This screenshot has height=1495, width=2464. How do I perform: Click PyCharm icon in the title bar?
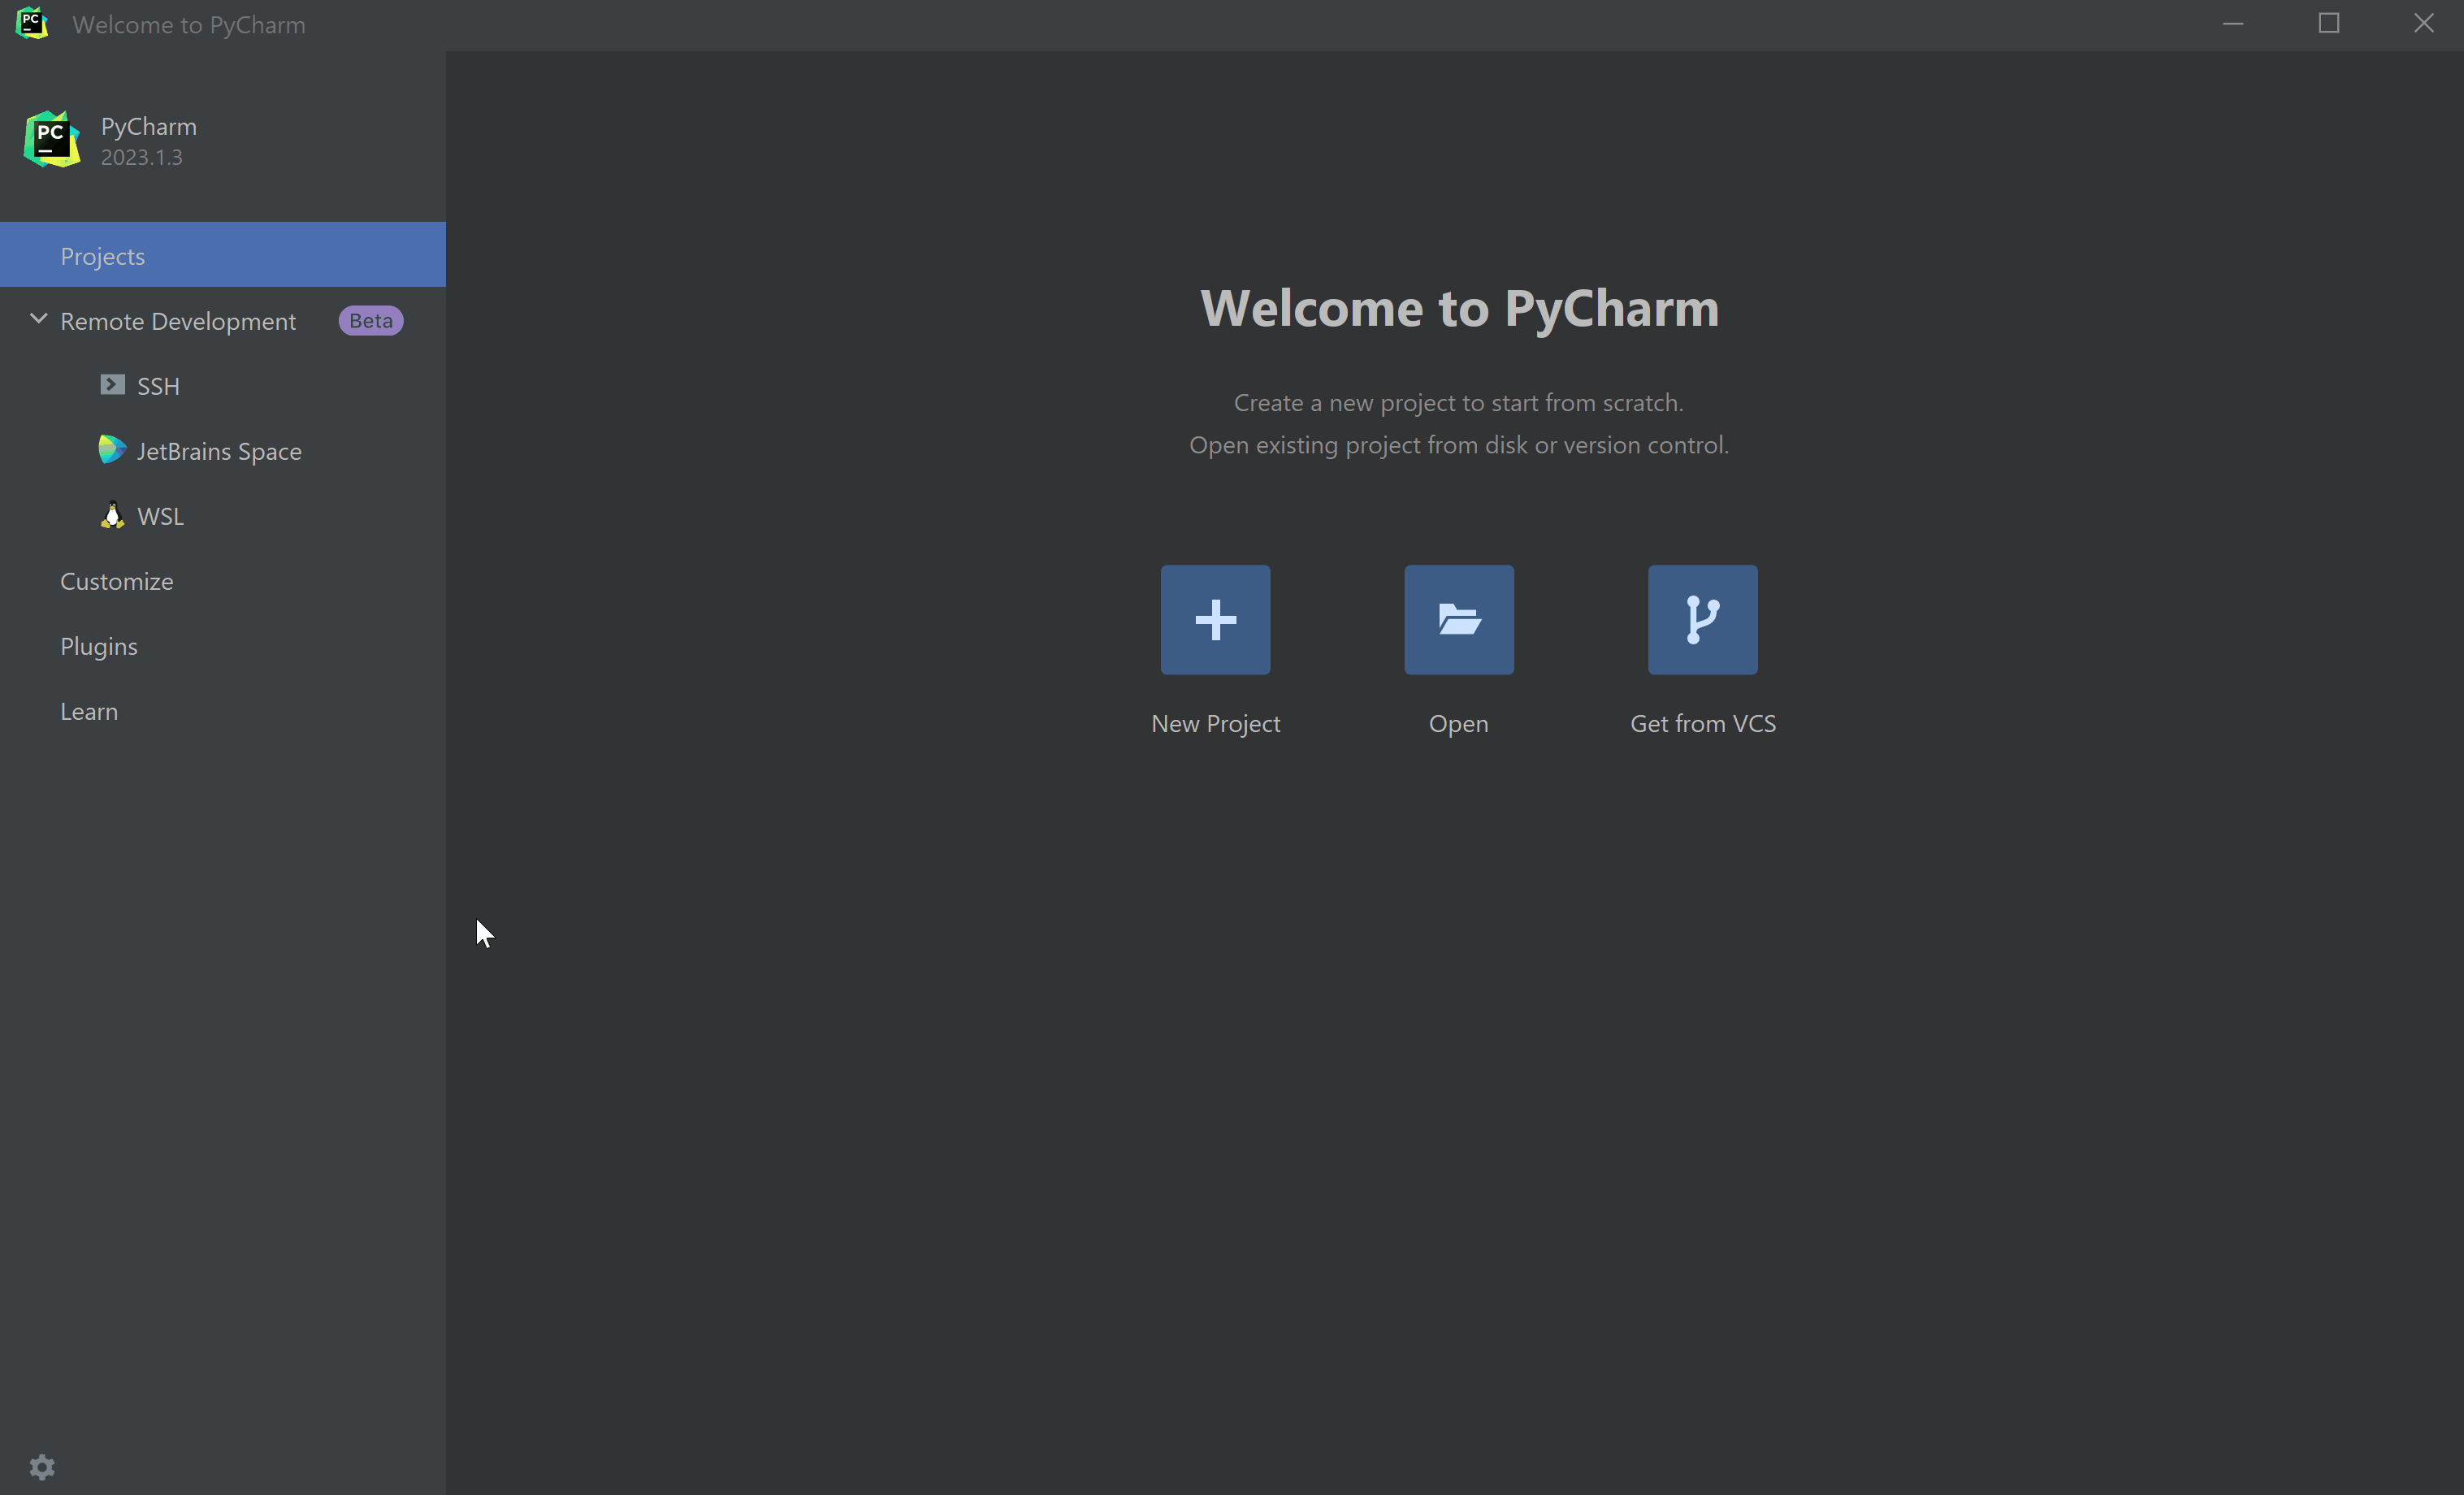click(32, 23)
